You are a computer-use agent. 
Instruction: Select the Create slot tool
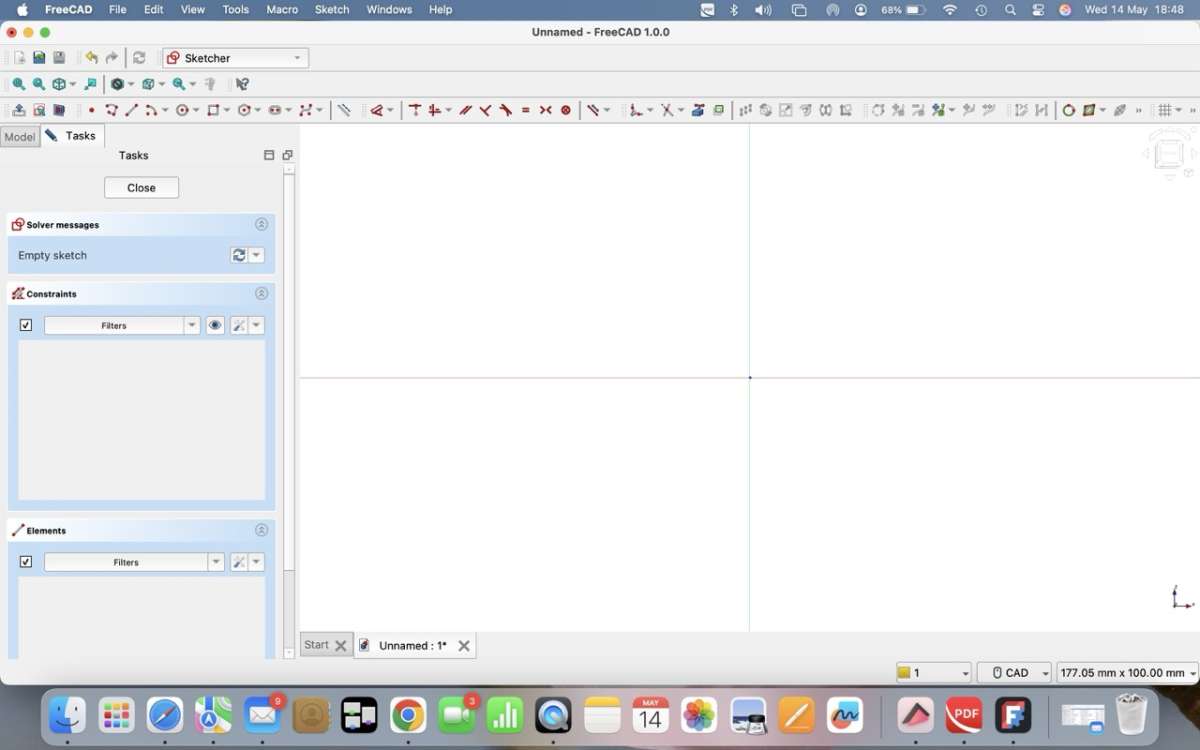tap(275, 110)
